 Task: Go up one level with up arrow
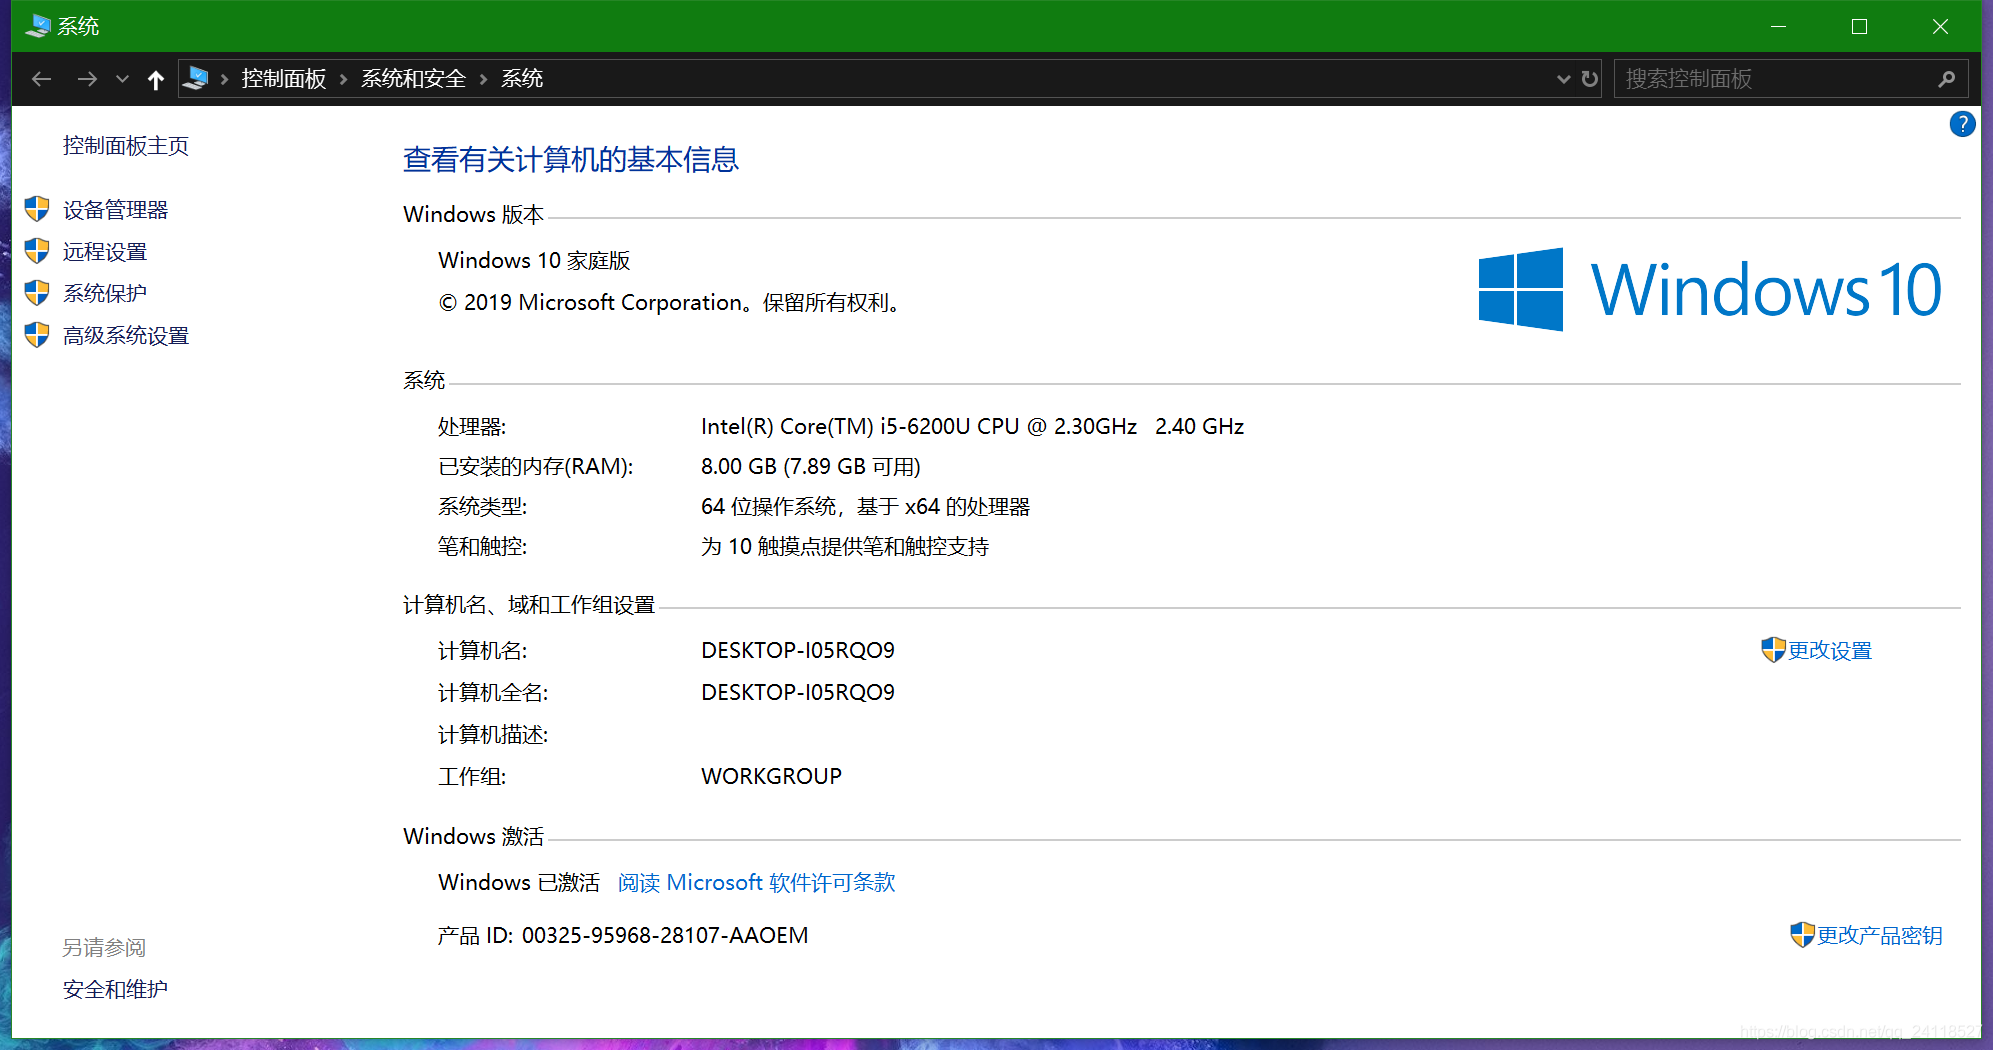(x=155, y=79)
